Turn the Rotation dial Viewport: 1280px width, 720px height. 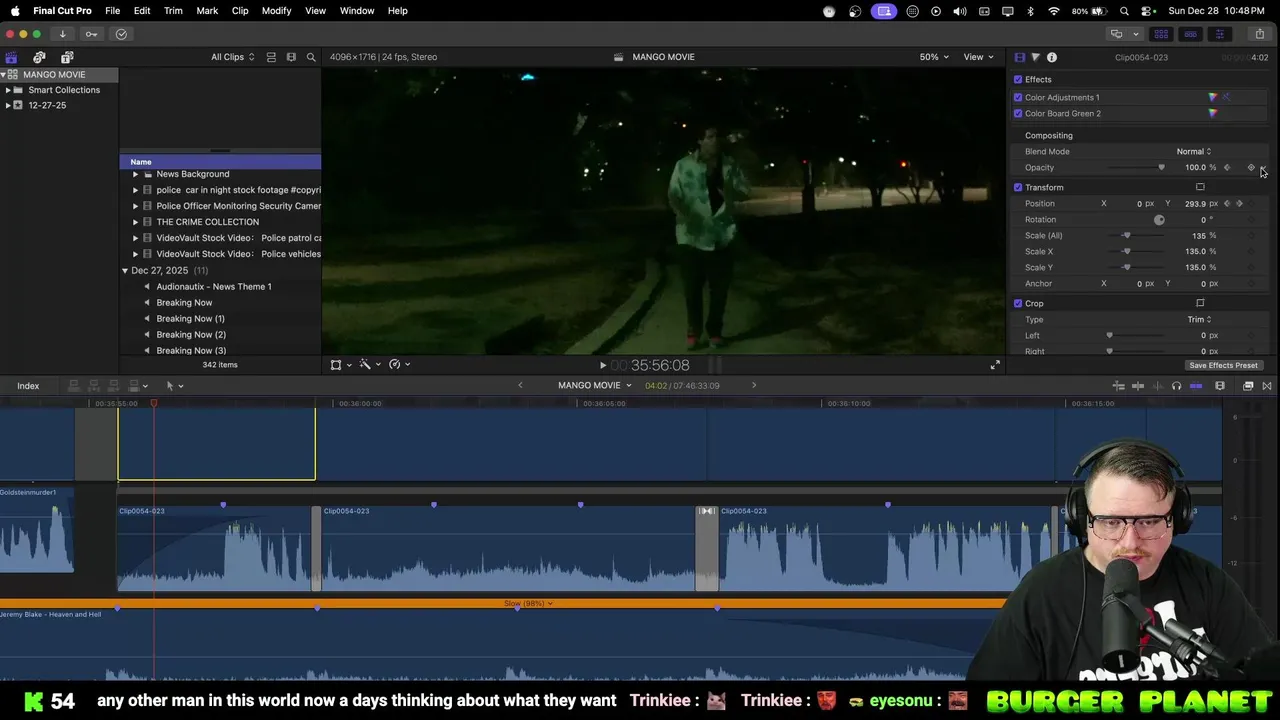1159,220
